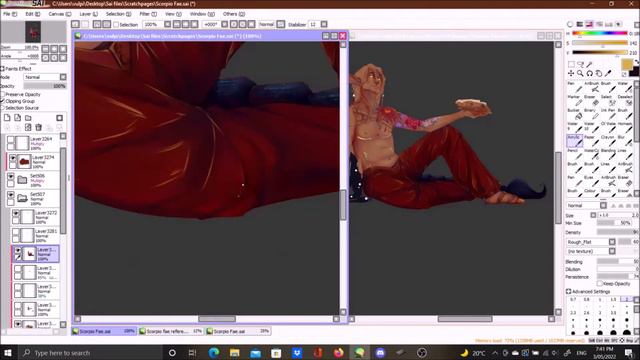Select the Bucket fill tool

click(x=574, y=113)
